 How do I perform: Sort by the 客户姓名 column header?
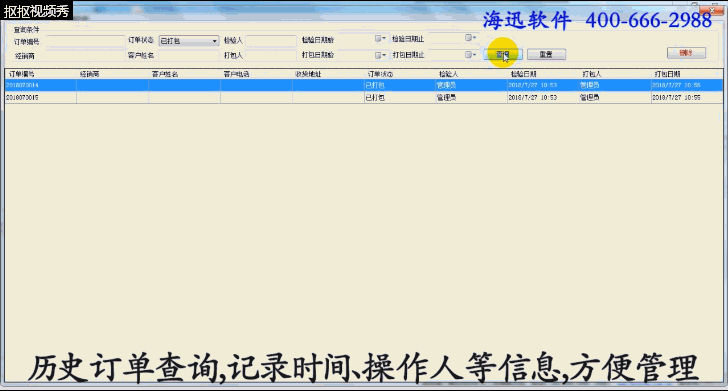184,74
